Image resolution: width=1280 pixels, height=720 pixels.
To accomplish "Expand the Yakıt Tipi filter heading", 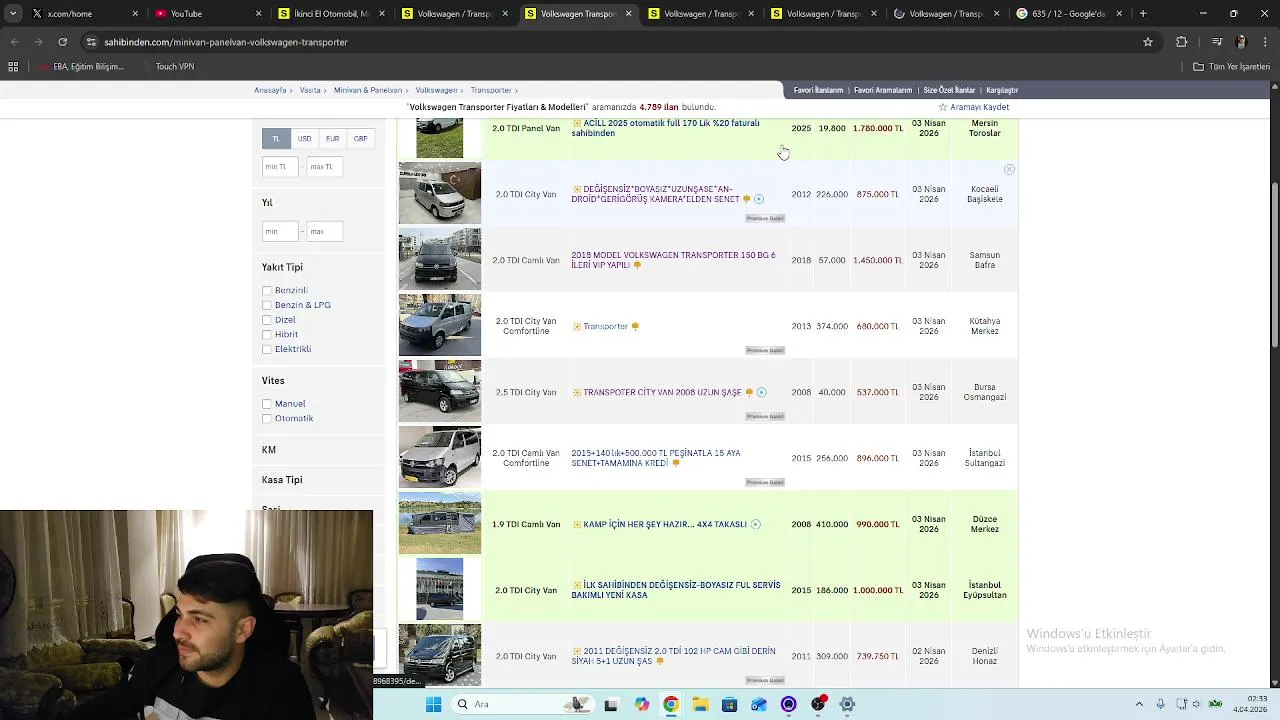I will click(x=282, y=267).
